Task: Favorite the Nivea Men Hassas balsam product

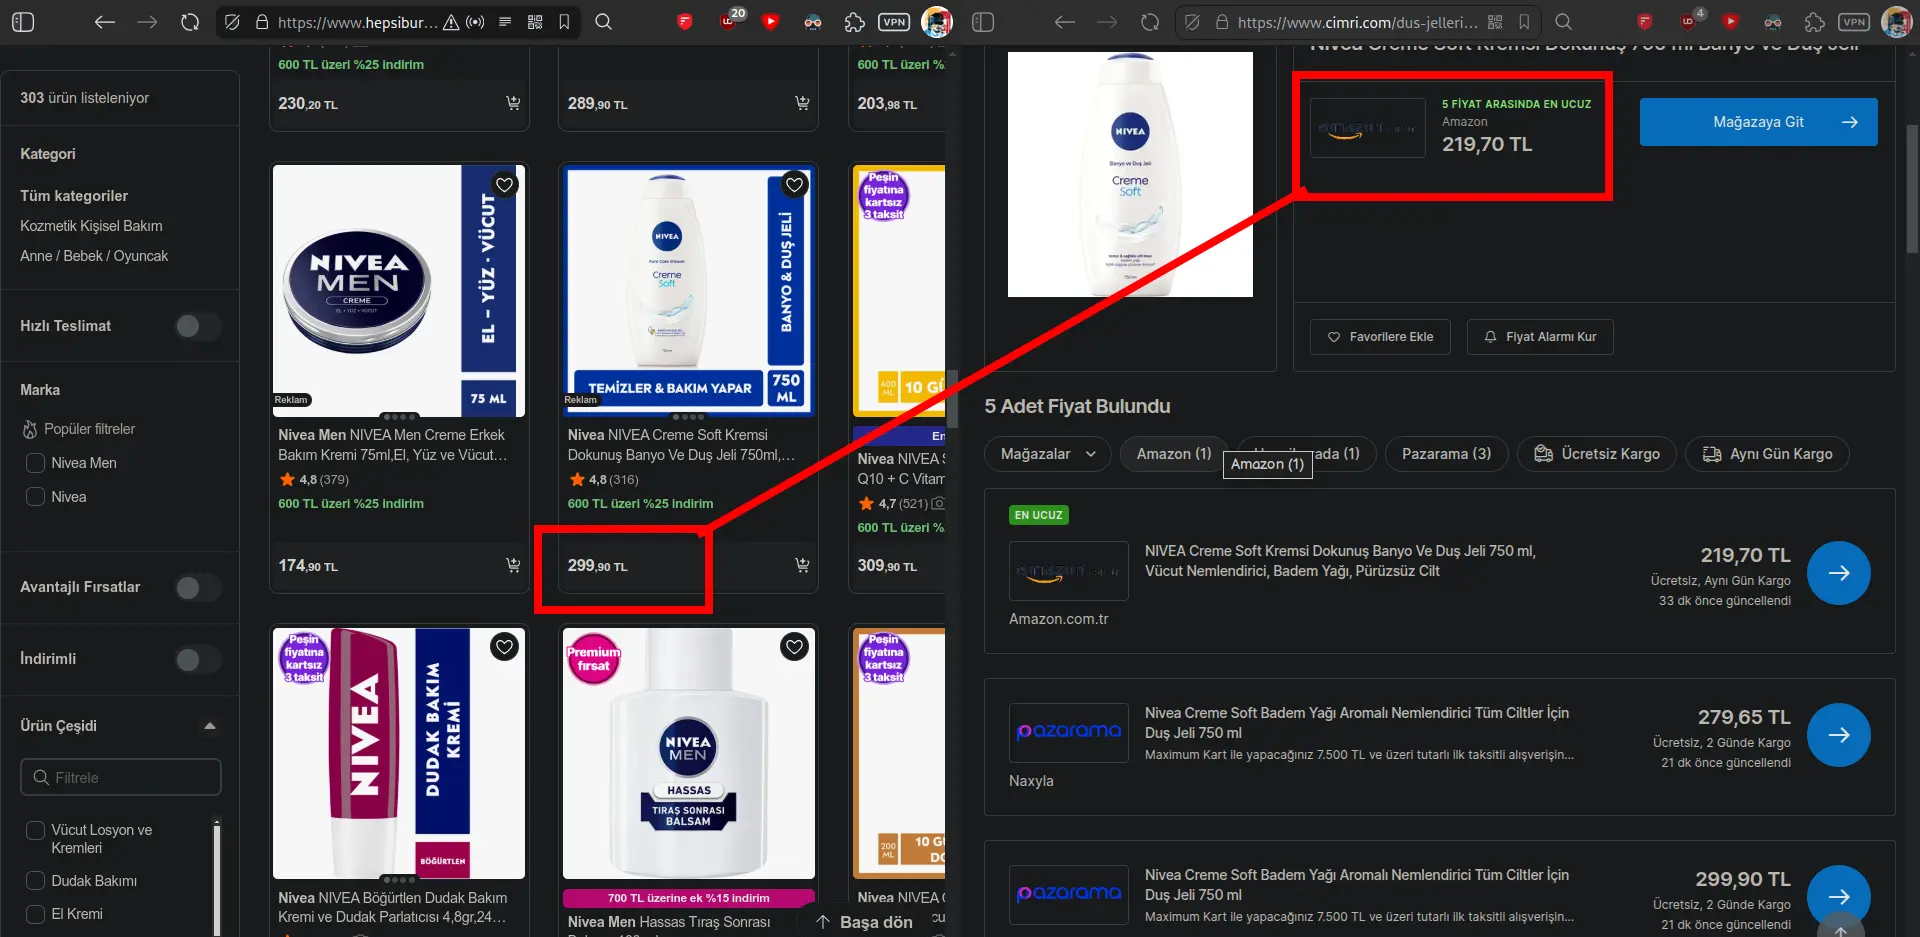Action: [794, 647]
